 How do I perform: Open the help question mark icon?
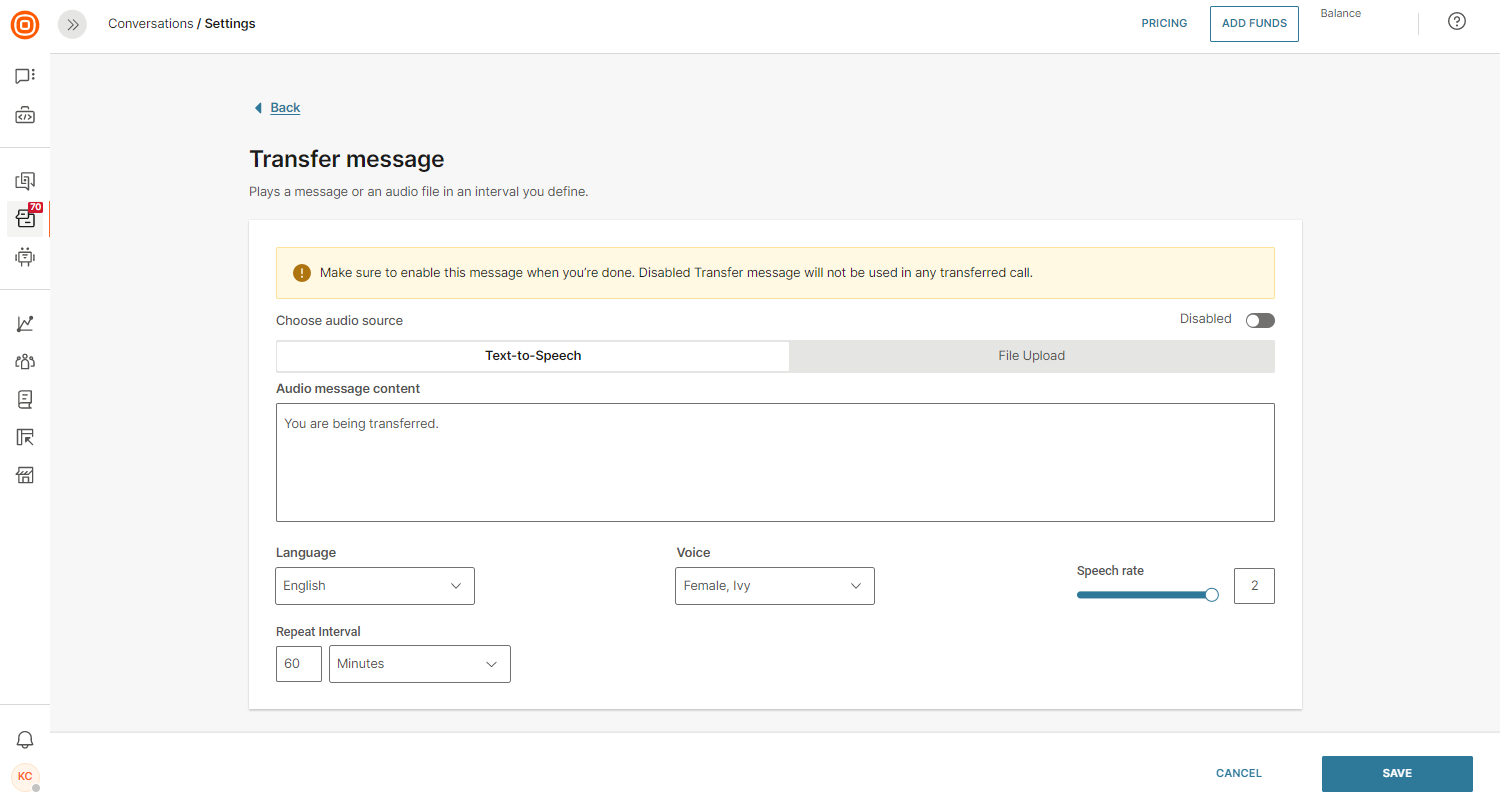click(1457, 22)
